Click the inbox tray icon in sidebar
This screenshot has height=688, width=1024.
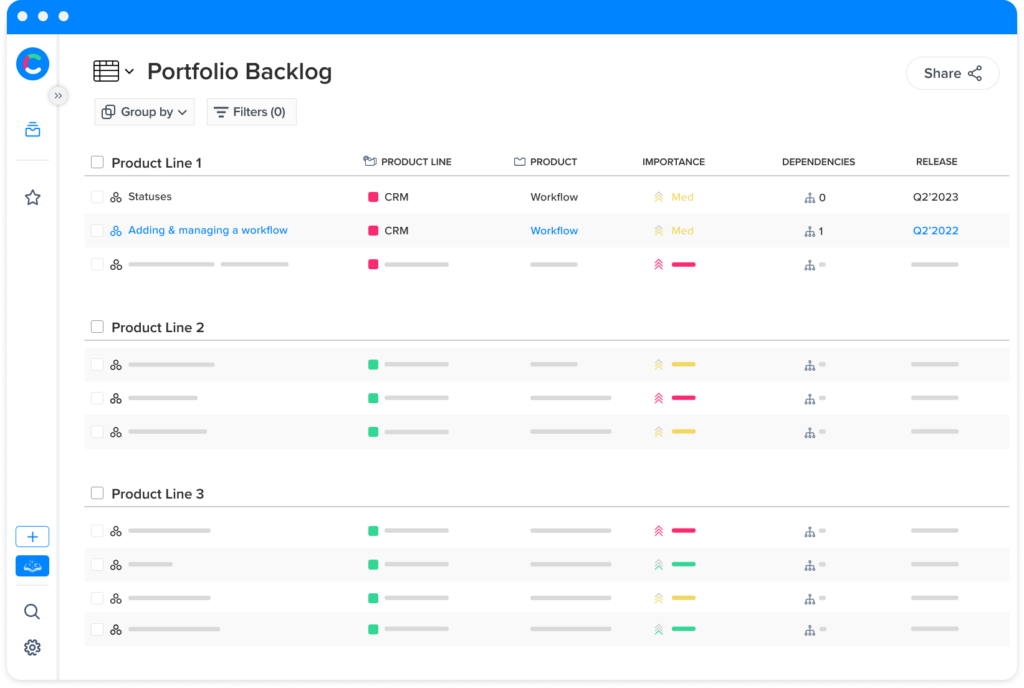(33, 130)
